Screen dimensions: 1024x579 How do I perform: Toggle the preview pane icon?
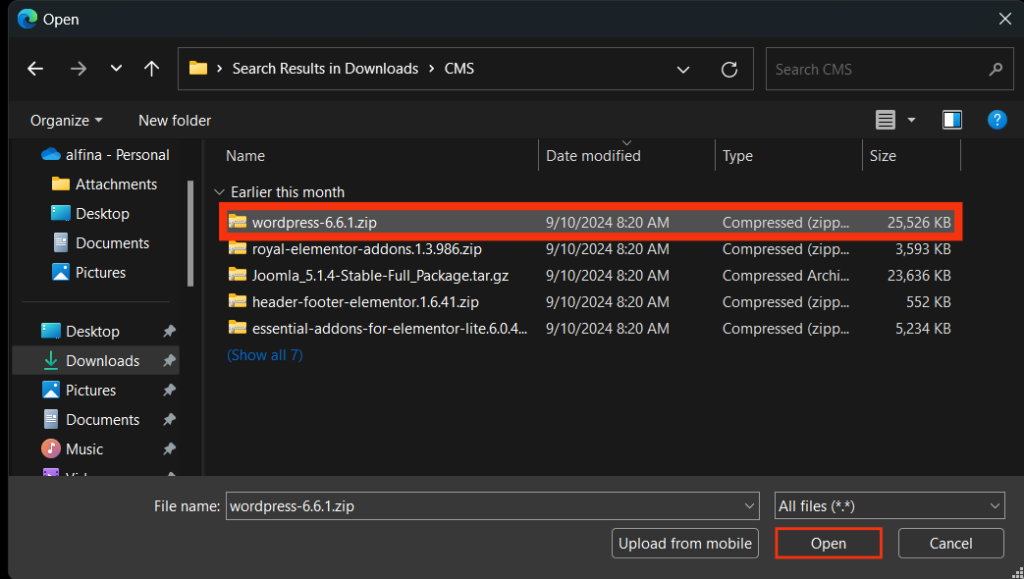point(951,120)
